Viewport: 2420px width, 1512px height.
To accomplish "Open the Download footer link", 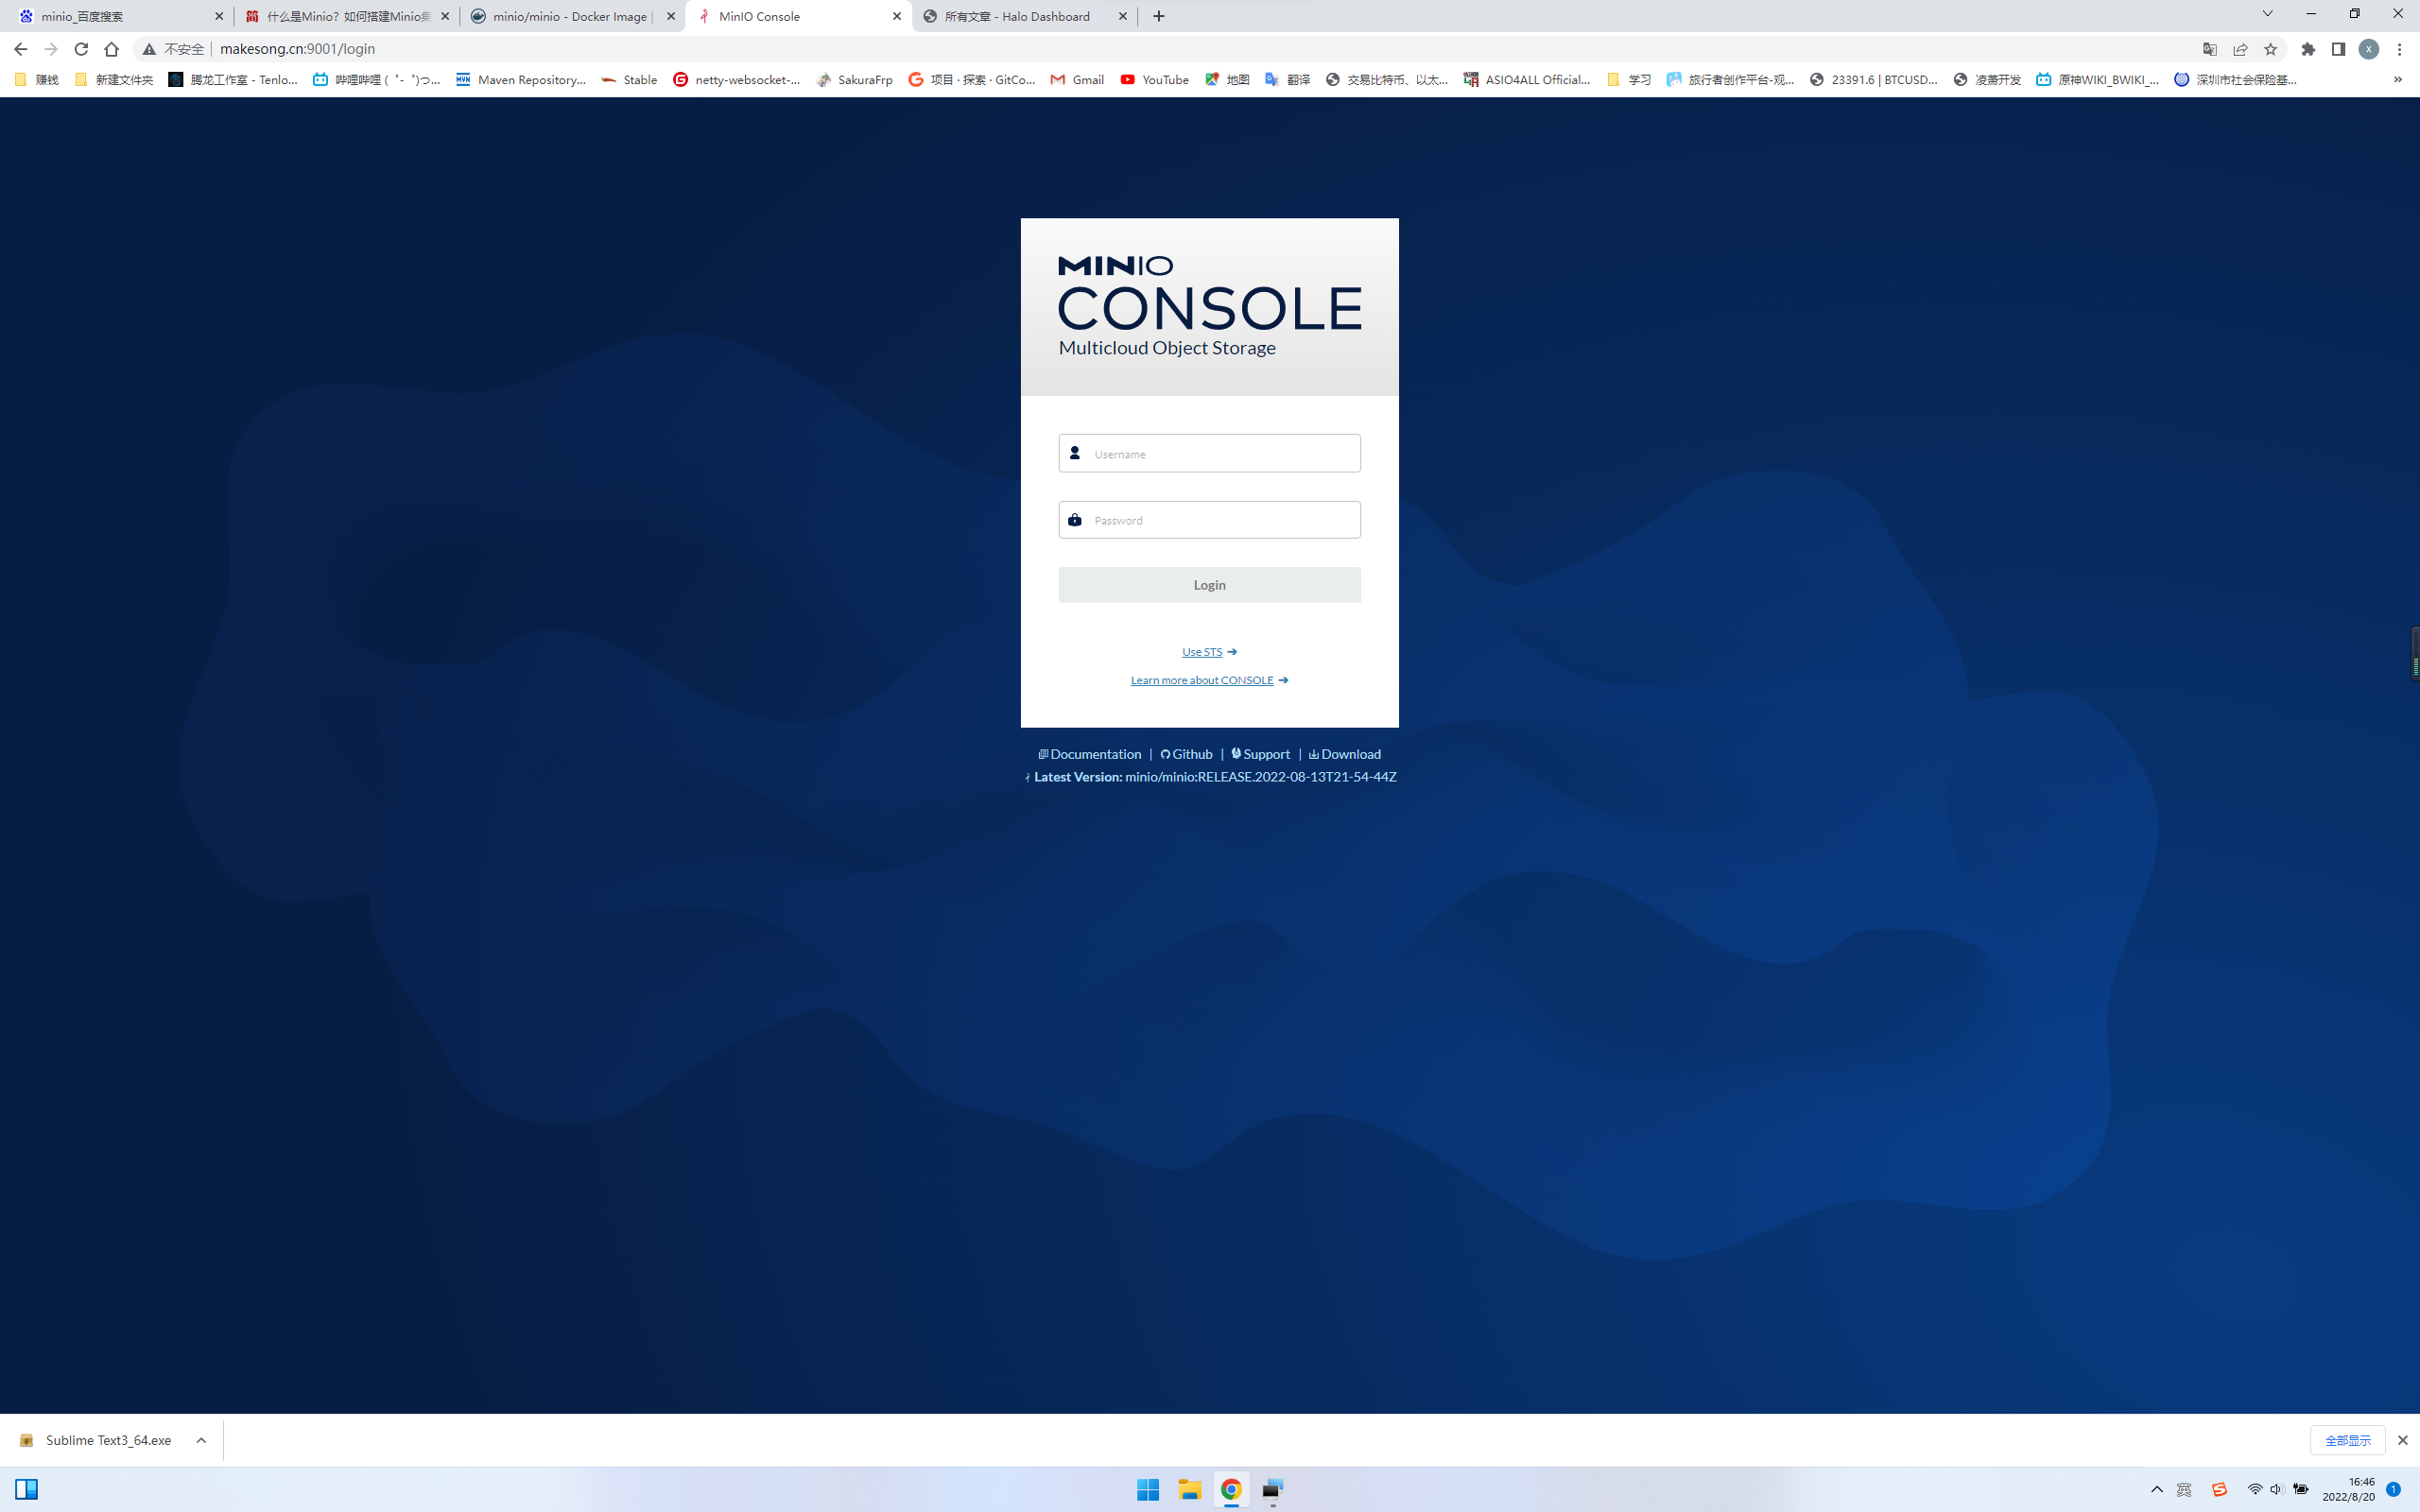I will [1344, 754].
